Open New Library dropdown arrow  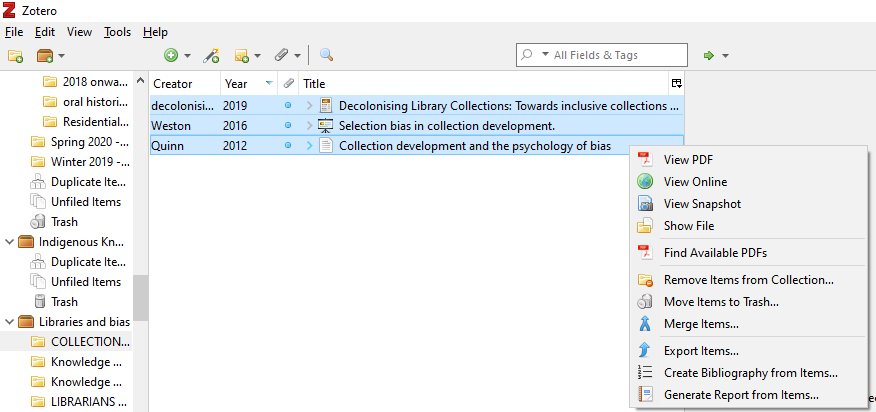coord(61,55)
